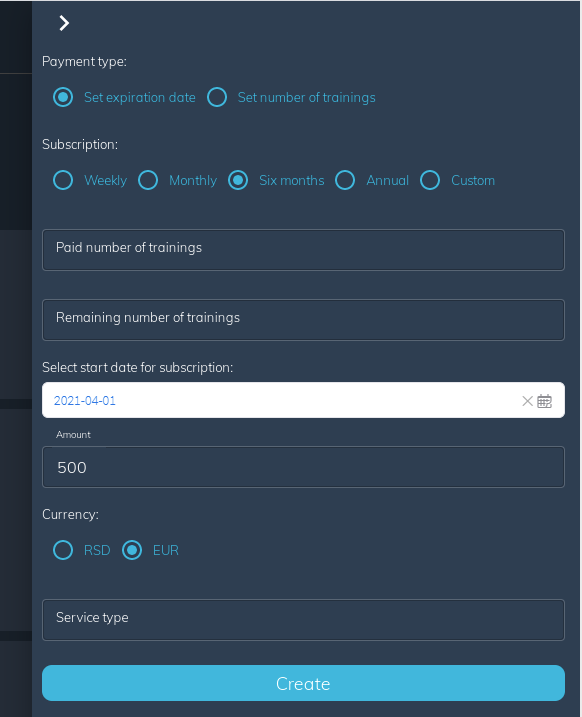582x717 pixels.
Task: Choose Monthly subscription
Action: (148, 180)
